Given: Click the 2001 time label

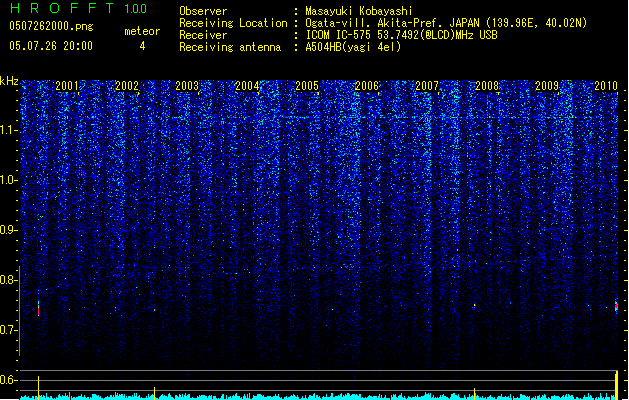Looking at the screenshot, I should pos(67,85).
